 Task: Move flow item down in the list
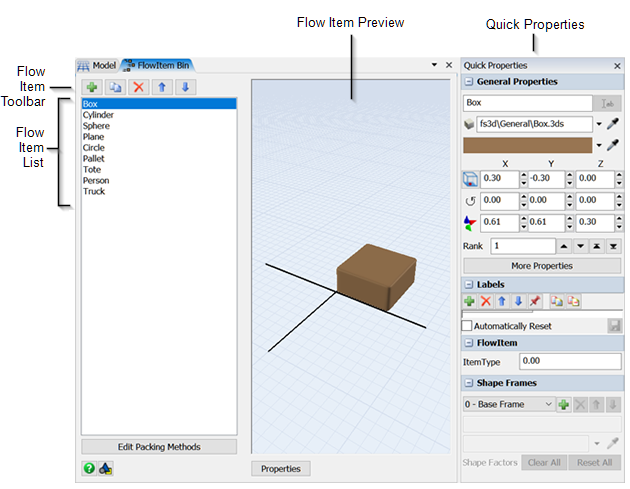(x=185, y=87)
